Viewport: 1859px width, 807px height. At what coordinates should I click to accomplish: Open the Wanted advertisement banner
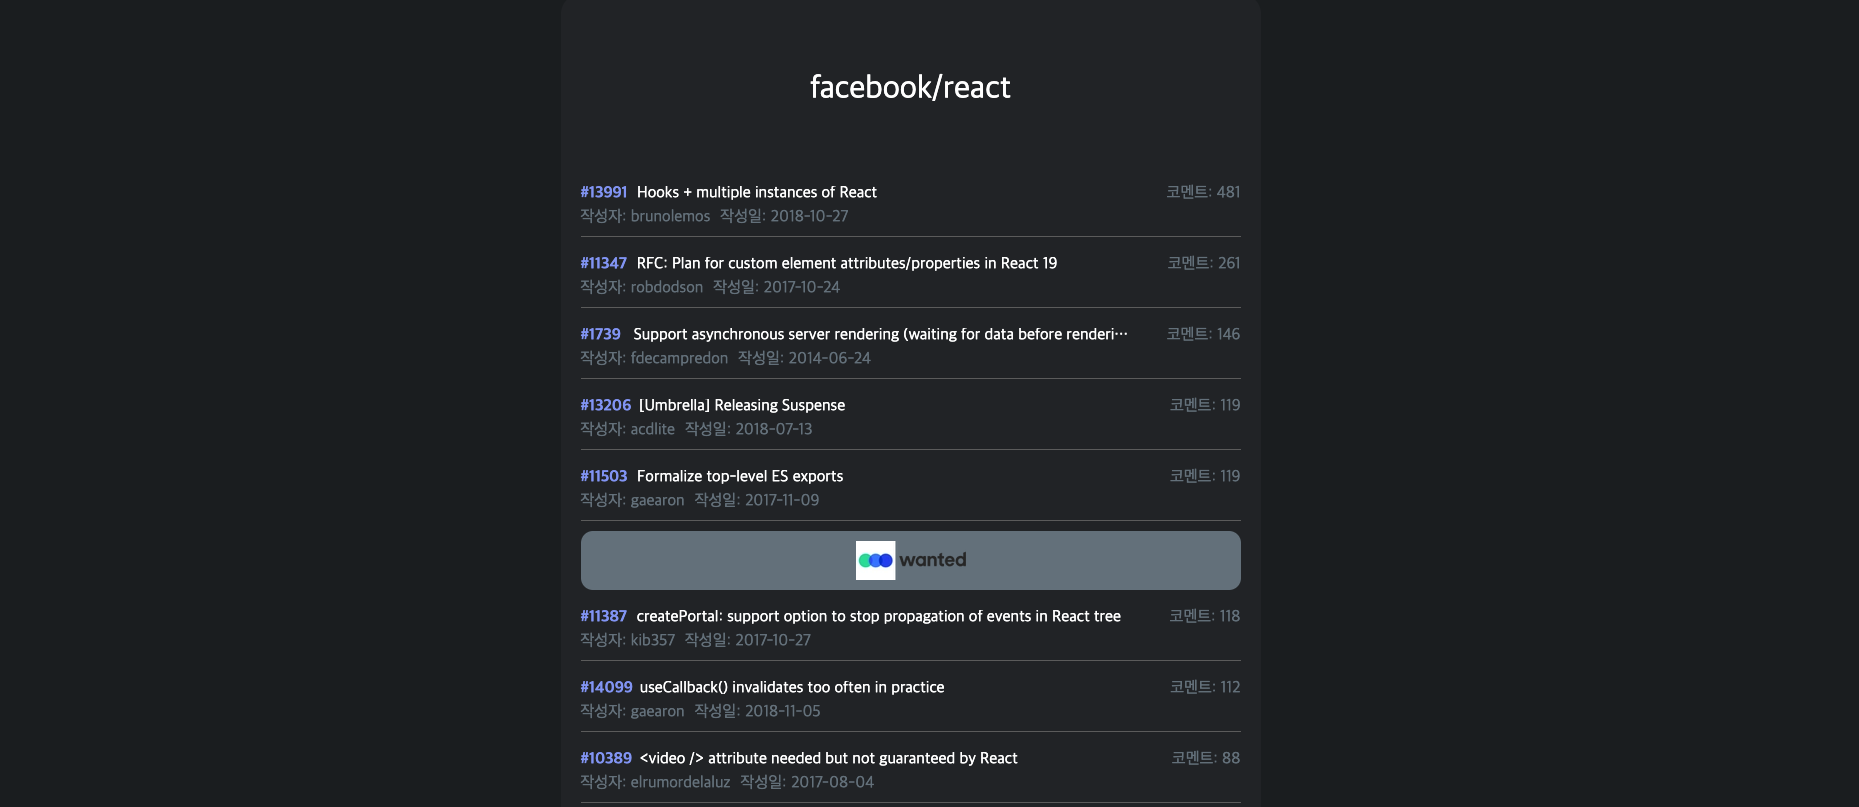pyautogui.click(x=910, y=560)
